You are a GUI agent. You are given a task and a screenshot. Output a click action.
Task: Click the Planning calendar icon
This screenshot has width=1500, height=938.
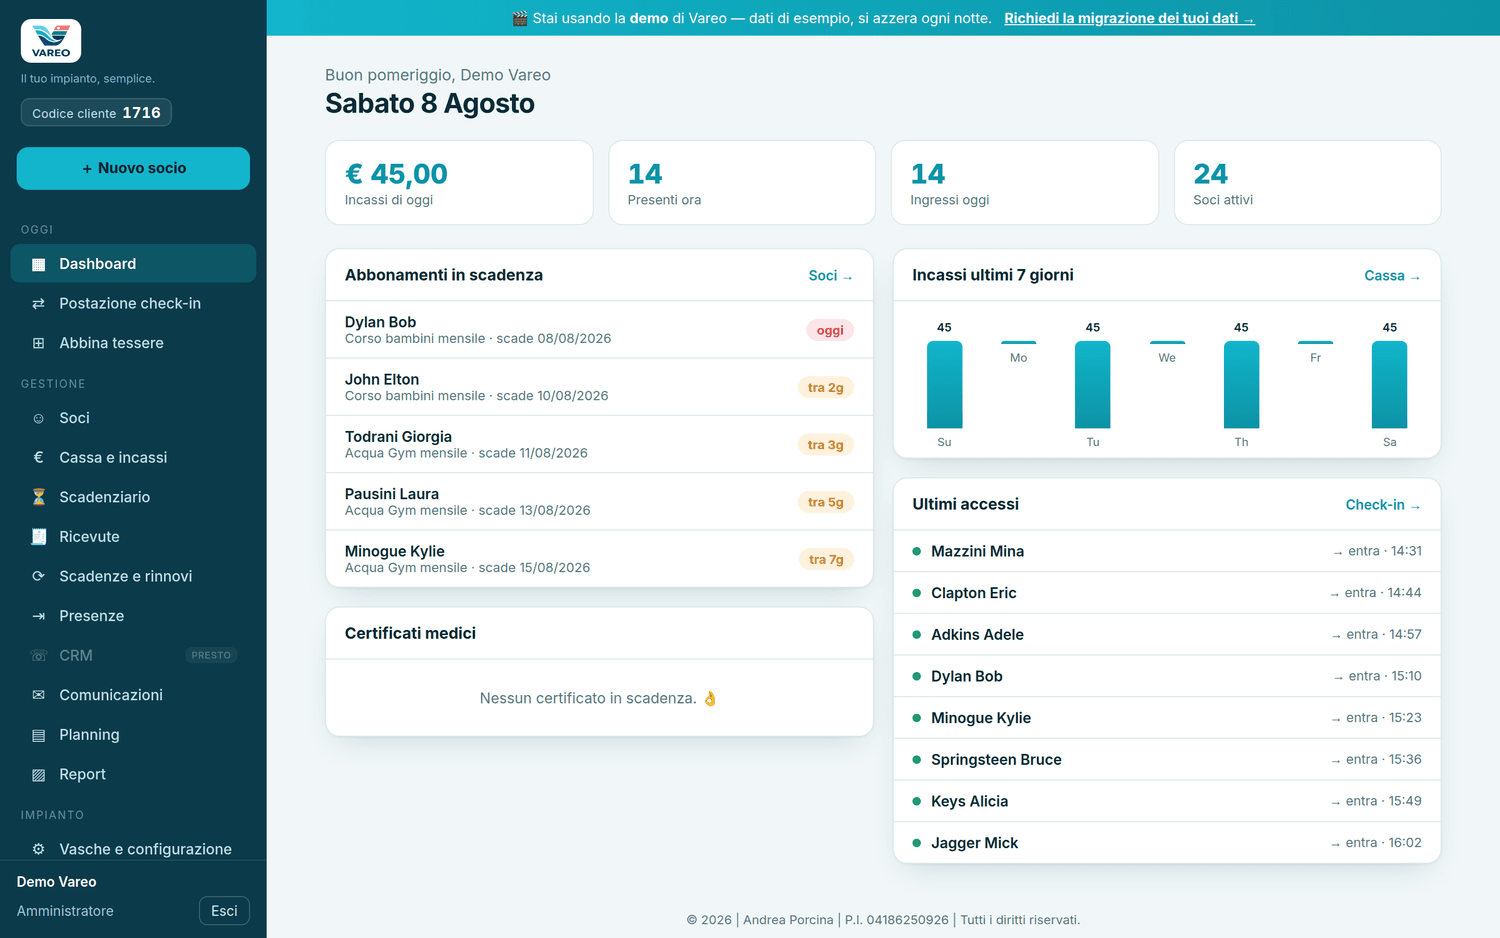pos(39,735)
